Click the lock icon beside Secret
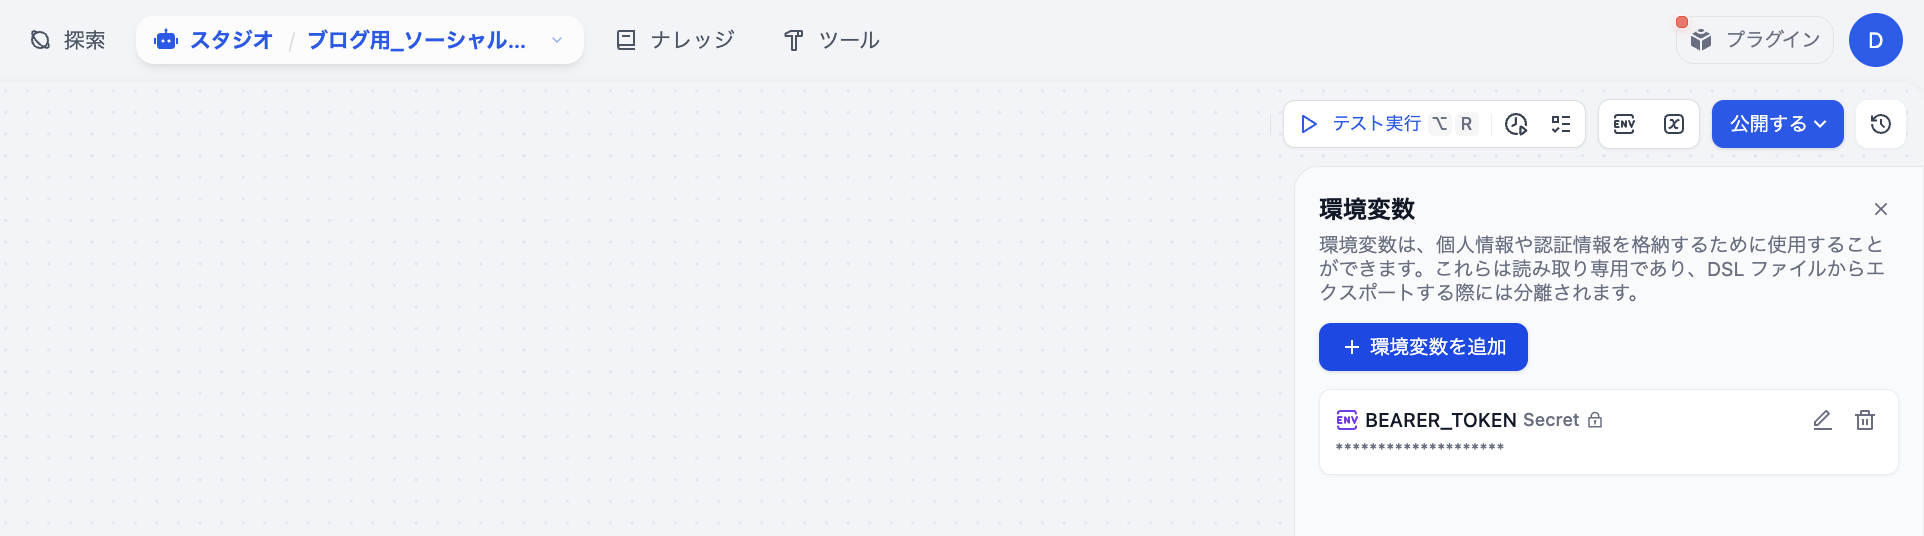Screen dimensions: 1924x536 (1595, 420)
